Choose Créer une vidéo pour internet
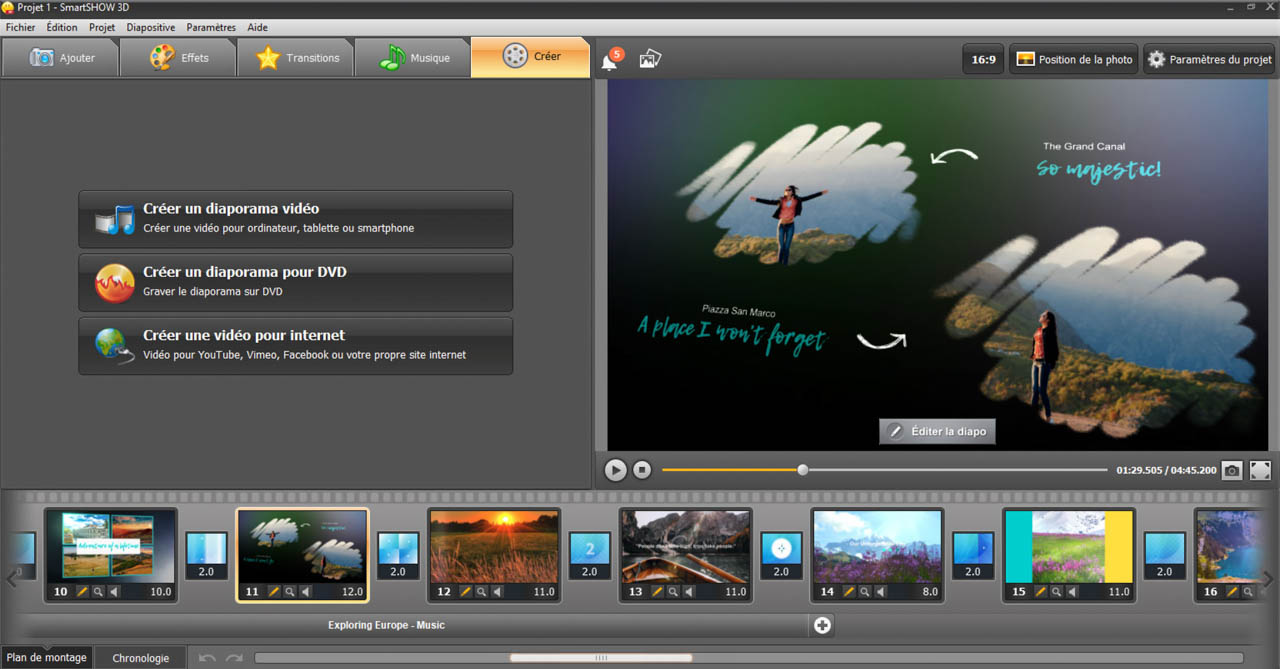The width and height of the screenshot is (1280, 669). [295, 346]
